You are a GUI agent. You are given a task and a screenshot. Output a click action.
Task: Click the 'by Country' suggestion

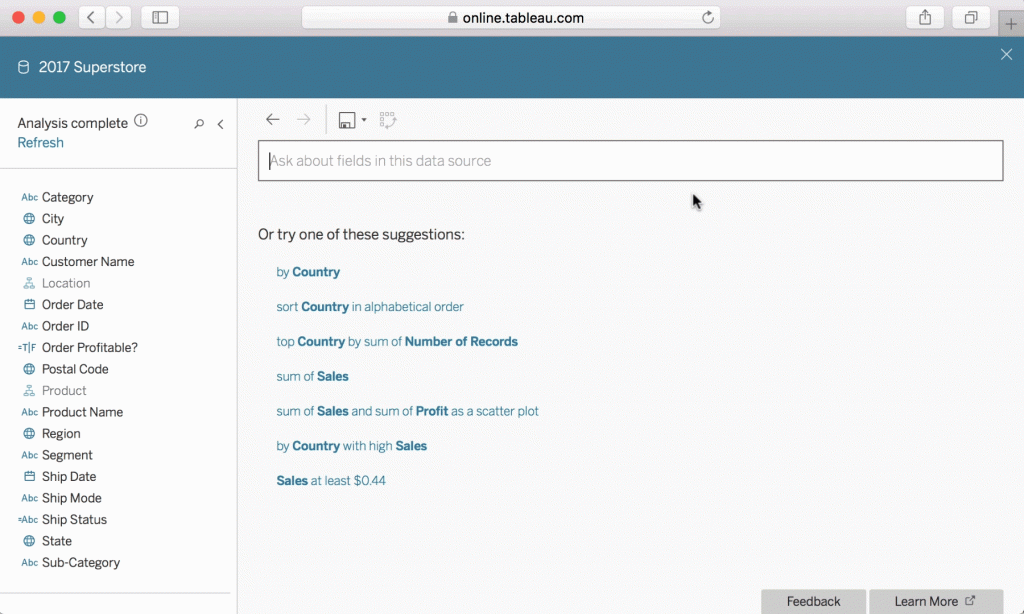[308, 272]
